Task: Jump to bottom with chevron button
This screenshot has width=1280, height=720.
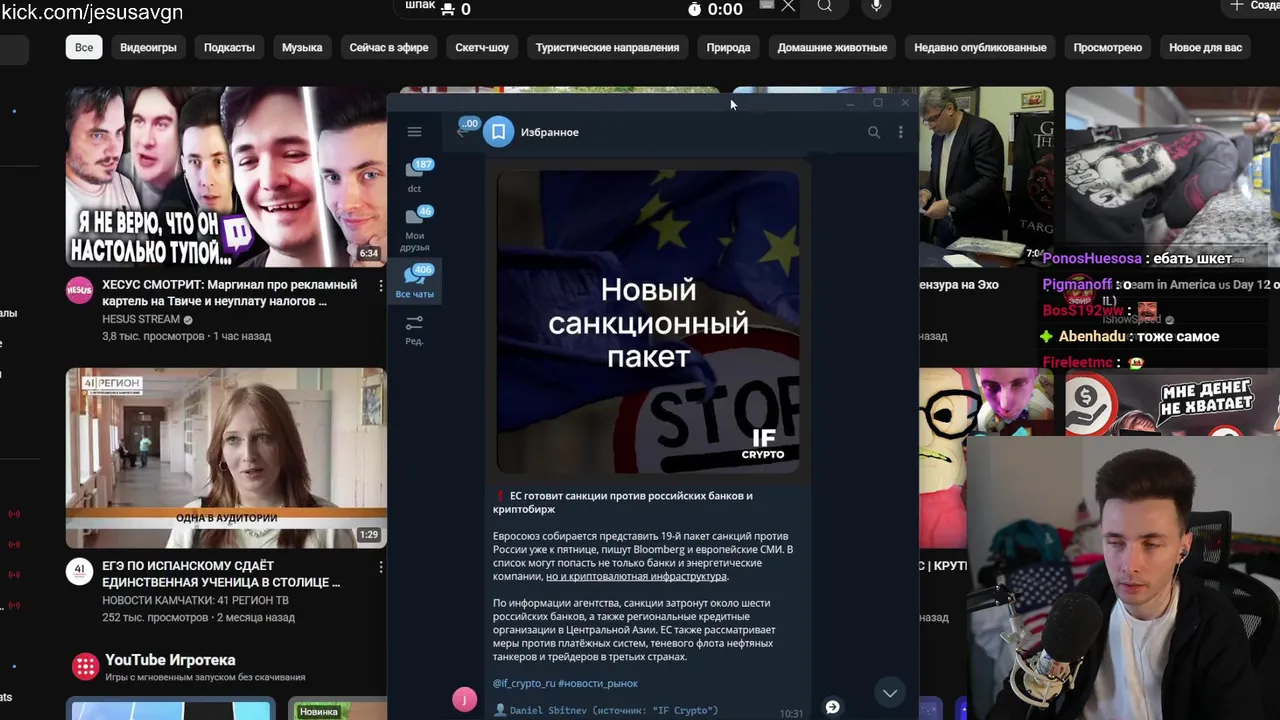Action: pos(889,692)
